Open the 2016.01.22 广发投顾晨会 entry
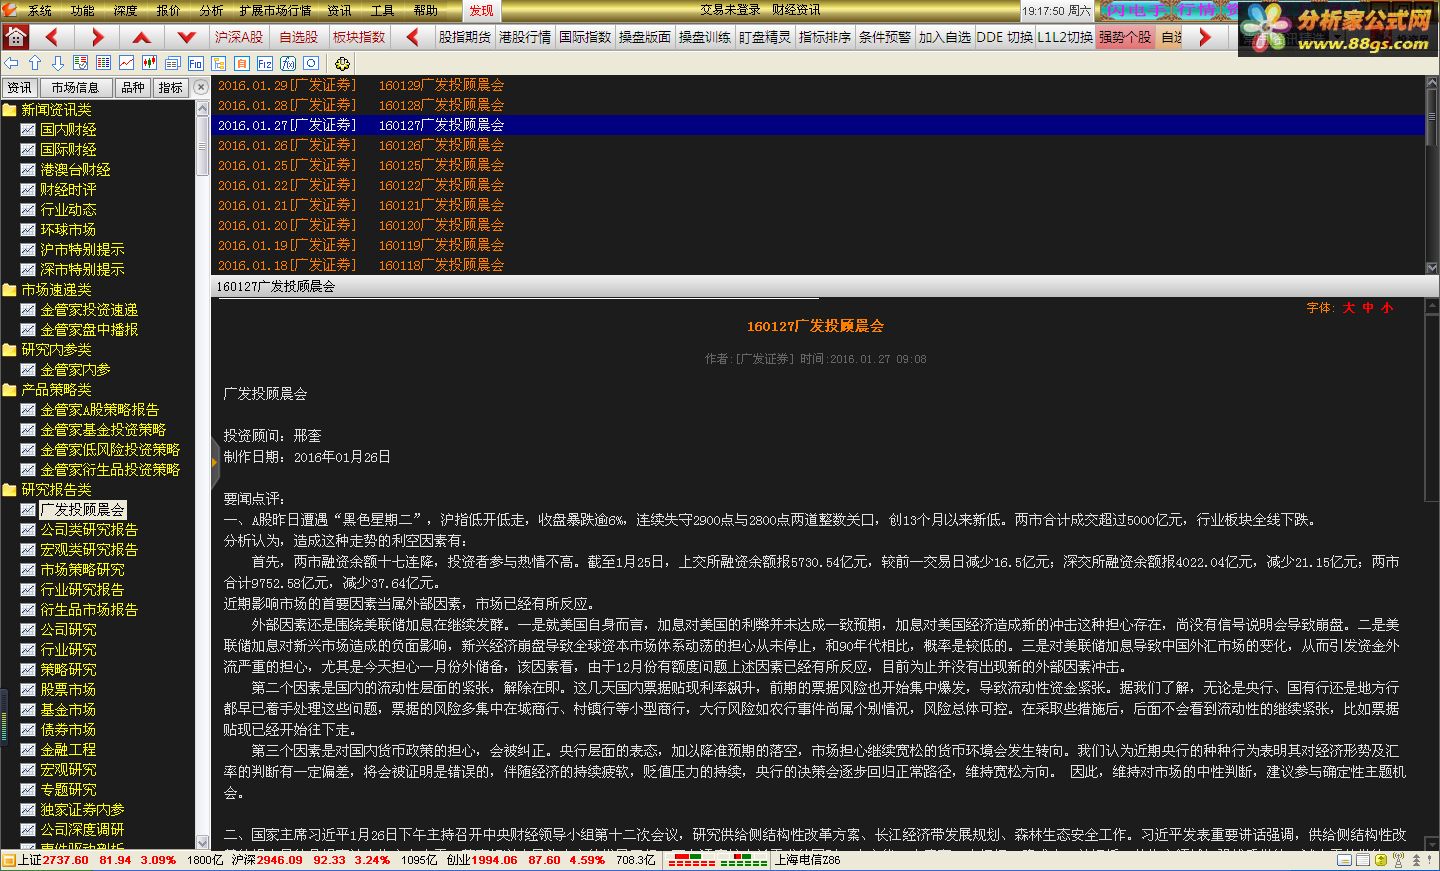 (818, 185)
